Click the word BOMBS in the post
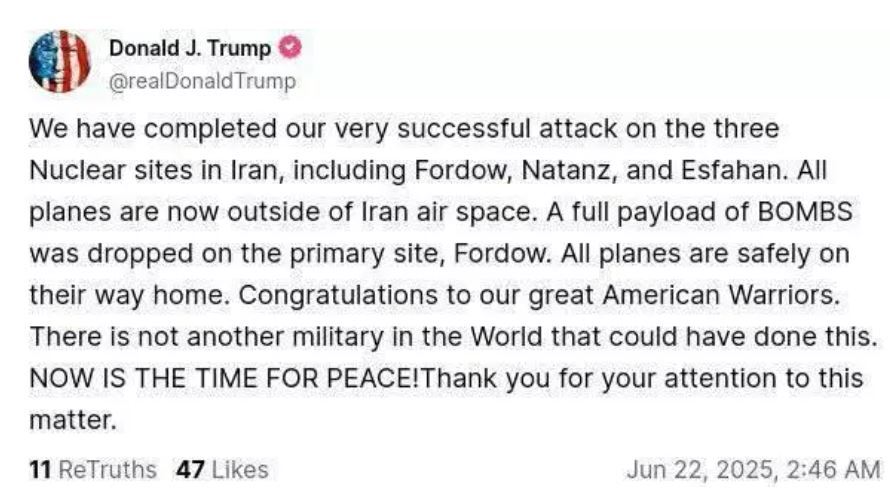The width and height of the screenshot is (890, 498). [x=805, y=211]
